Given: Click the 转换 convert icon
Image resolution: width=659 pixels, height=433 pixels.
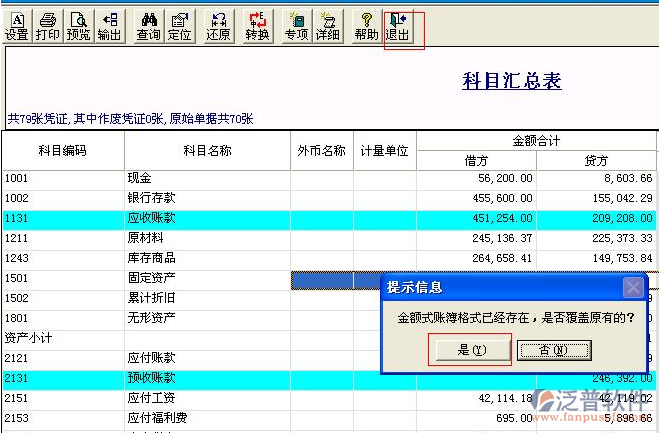Looking at the screenshot, I should click(x=258, y=27).
